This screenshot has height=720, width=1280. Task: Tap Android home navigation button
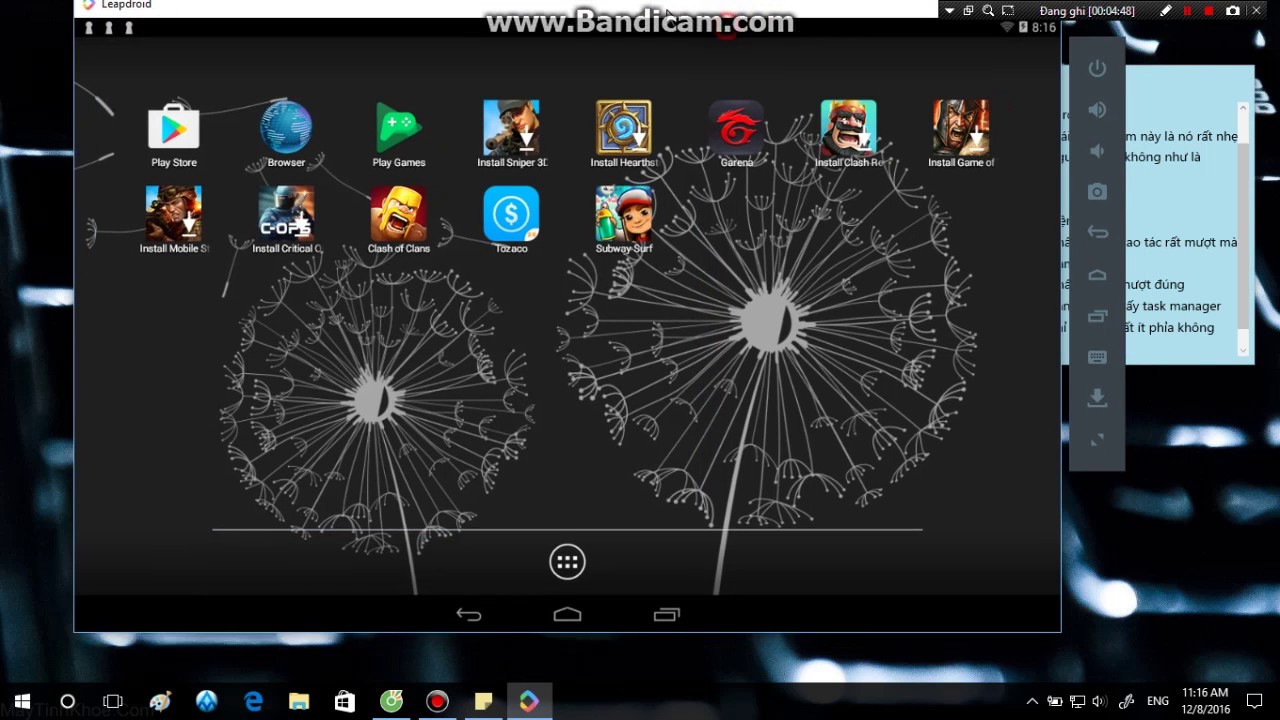click(x=567, y=615)
